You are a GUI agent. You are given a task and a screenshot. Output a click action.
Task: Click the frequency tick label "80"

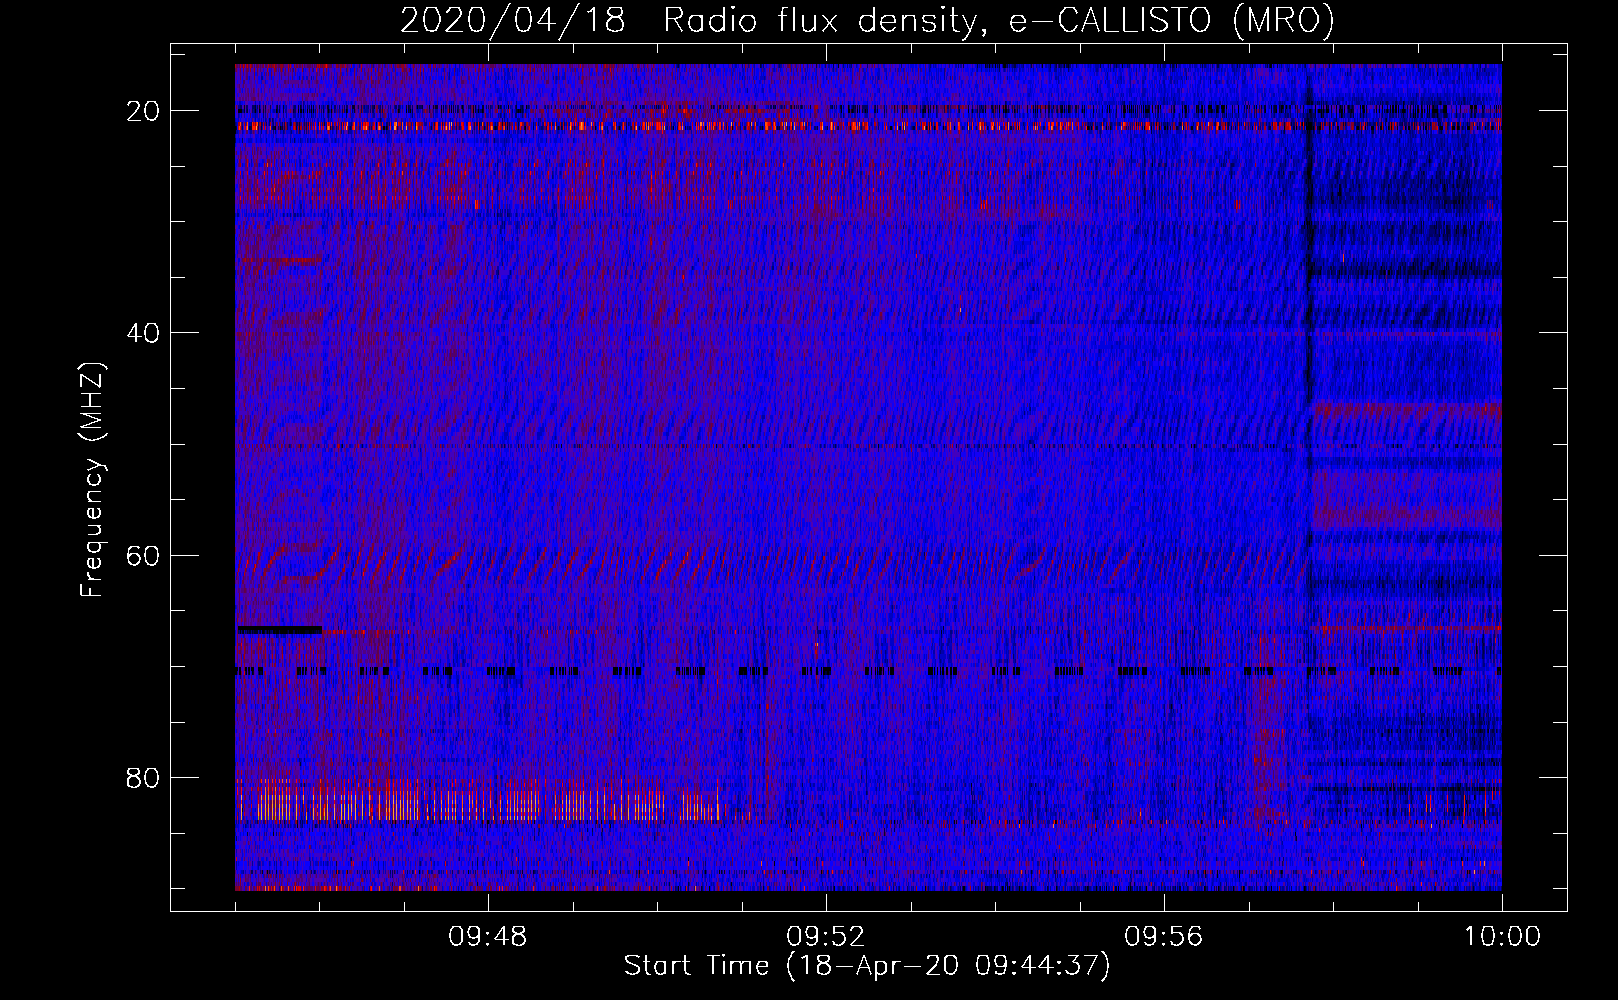click(144, 777)
